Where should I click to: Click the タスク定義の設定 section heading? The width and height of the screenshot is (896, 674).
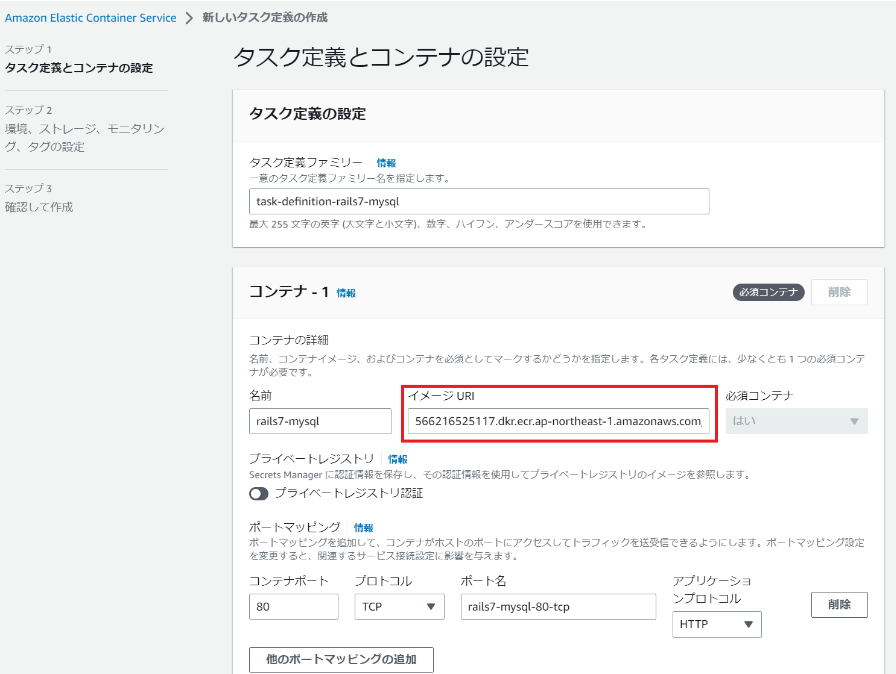click(x=307, y=114)
